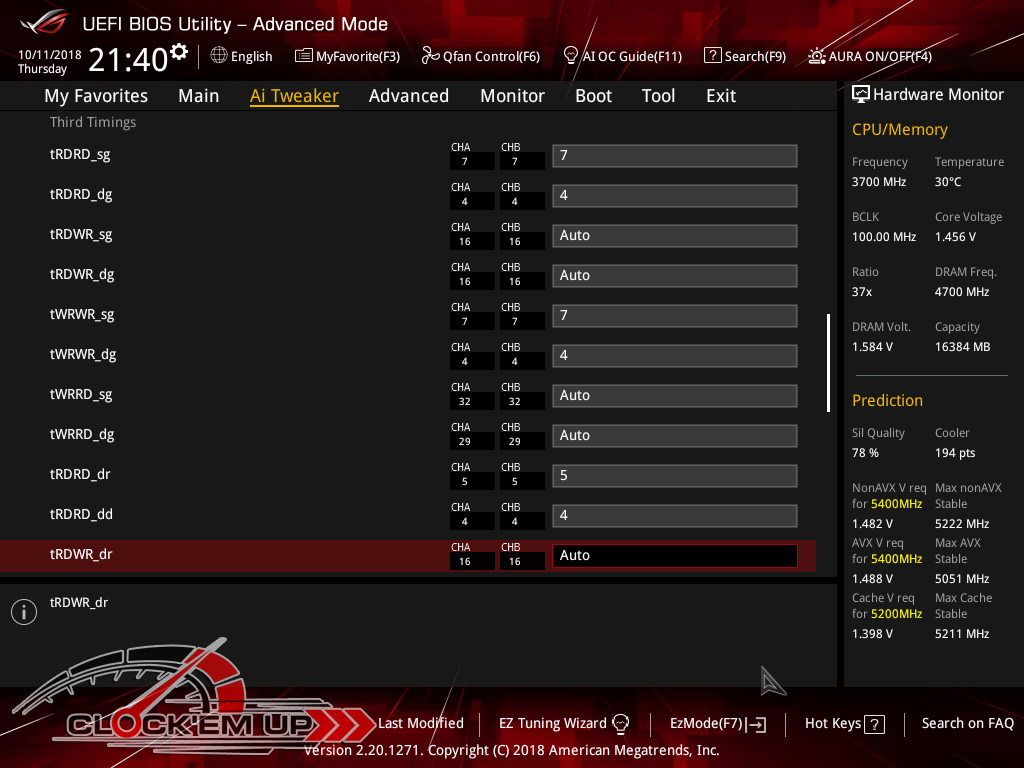The height and width of the screenshot is (768, 1024).
Task: Click the info icon next to tRDWR_dr description
Action: point(23,612)
